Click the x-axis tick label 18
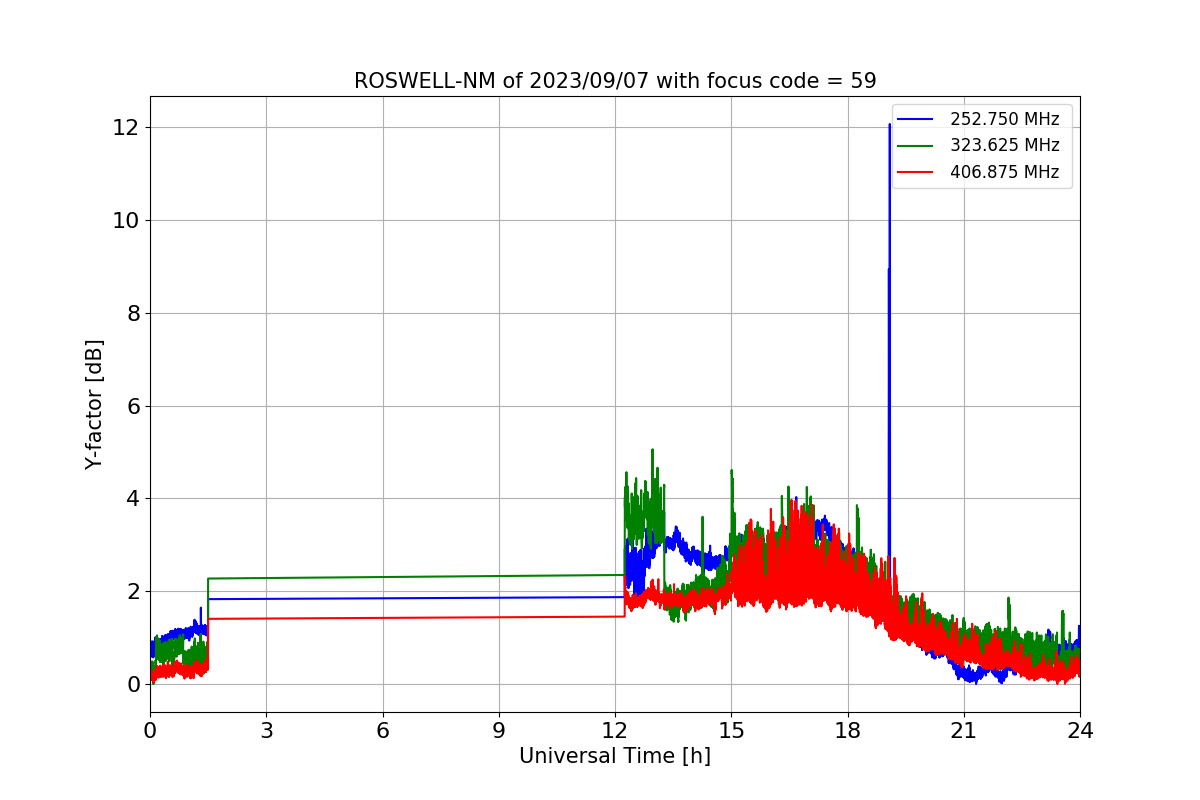1200x800 pixels. pyautogui.click(x=848, y=731)
